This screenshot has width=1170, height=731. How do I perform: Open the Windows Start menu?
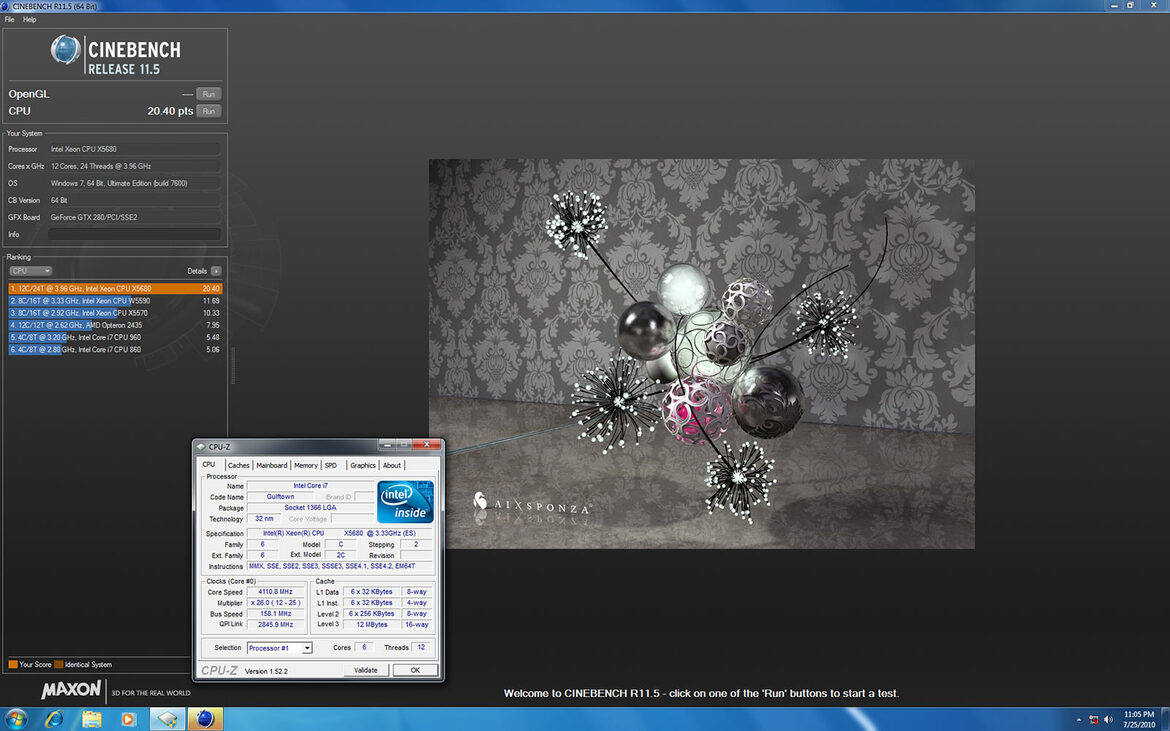pos(15,719)
